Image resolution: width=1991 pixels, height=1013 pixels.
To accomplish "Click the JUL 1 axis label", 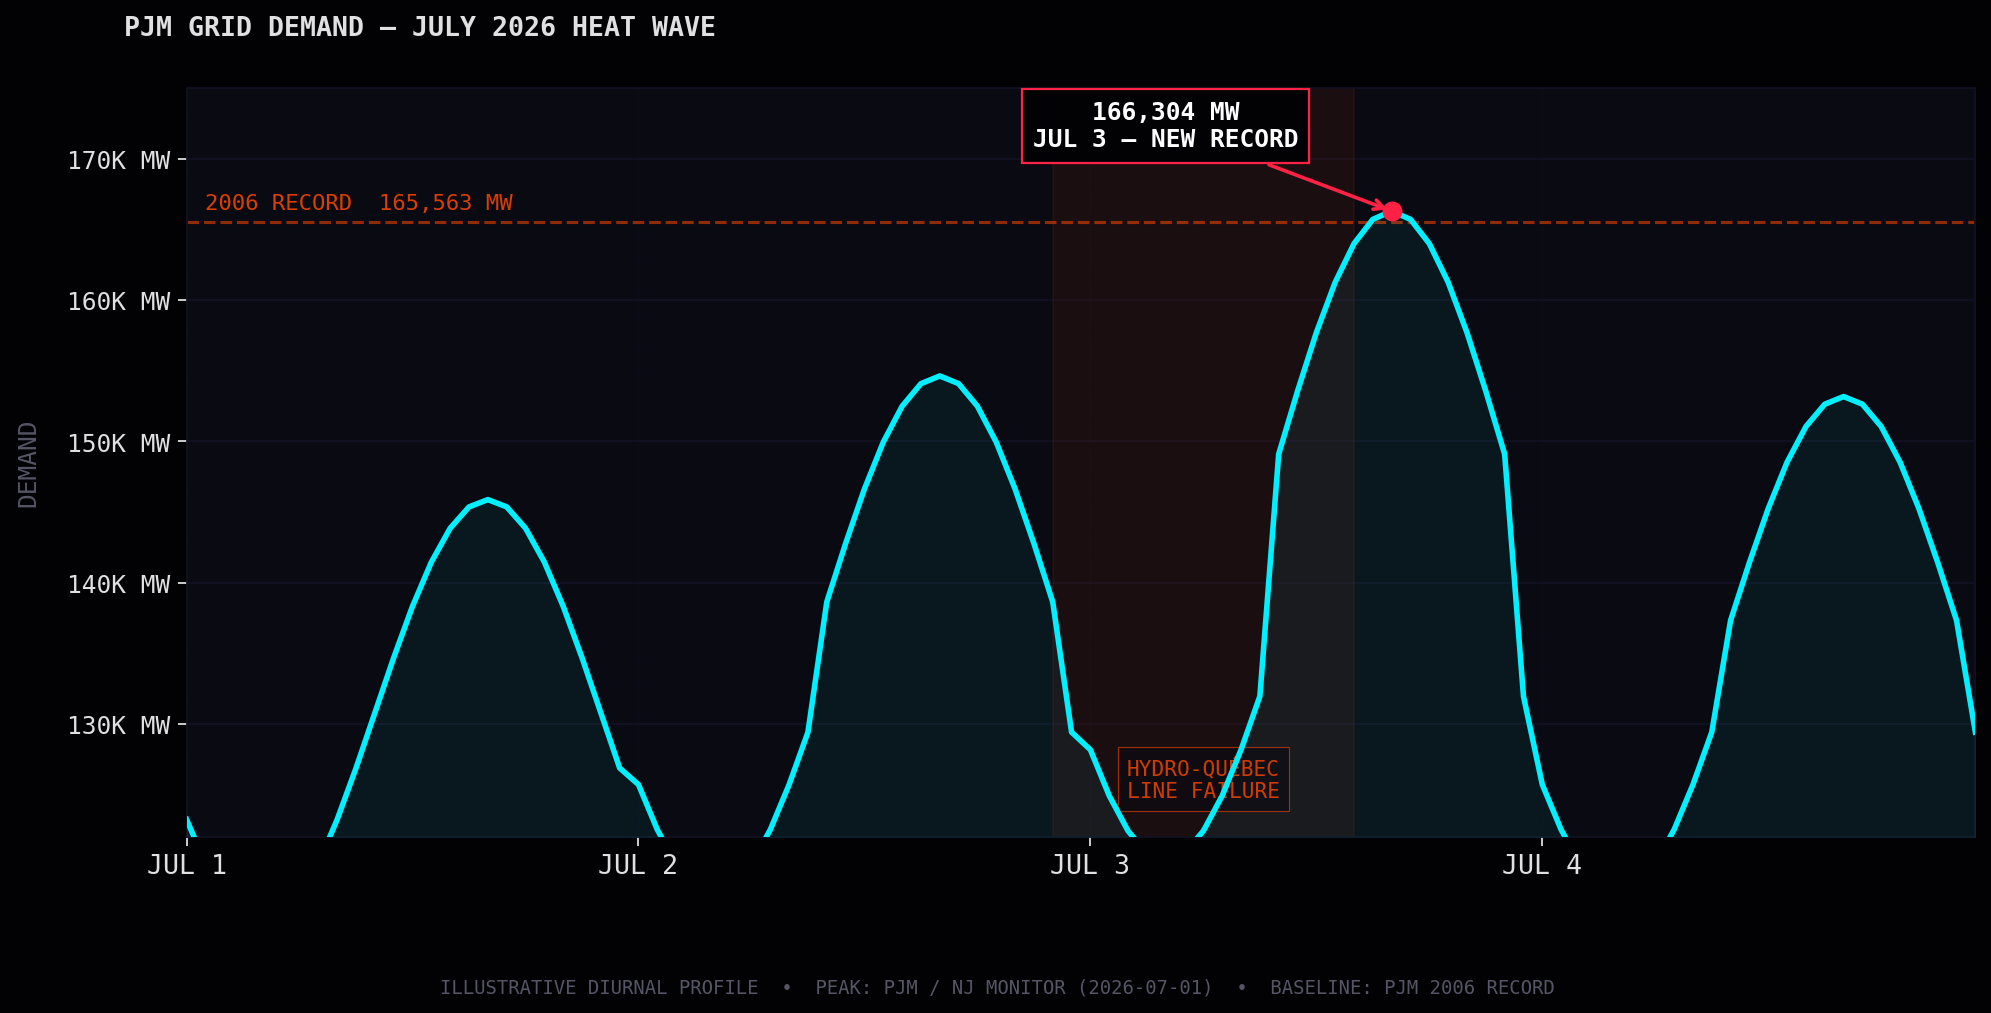I will [187, 865].
